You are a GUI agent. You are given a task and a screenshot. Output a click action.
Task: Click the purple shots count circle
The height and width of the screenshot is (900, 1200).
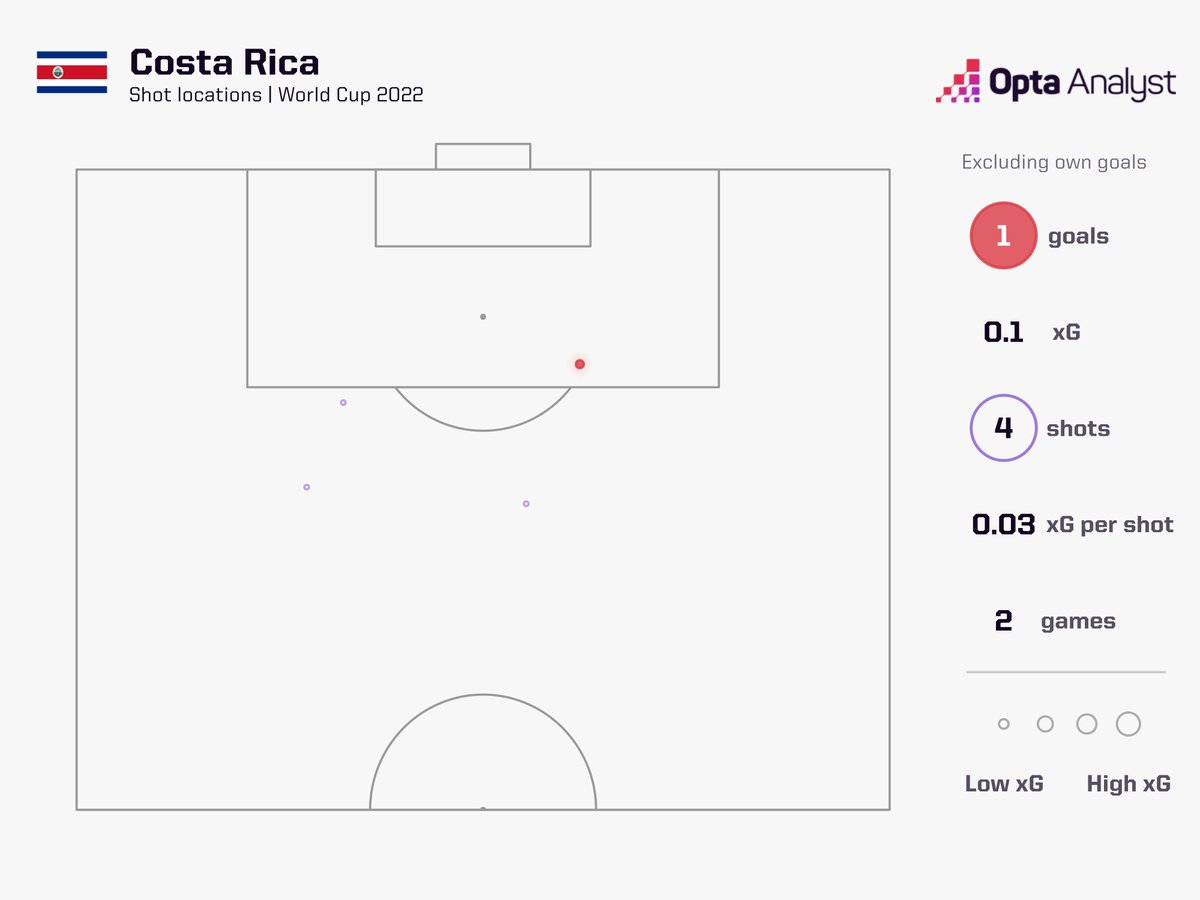coord(1003,428)
